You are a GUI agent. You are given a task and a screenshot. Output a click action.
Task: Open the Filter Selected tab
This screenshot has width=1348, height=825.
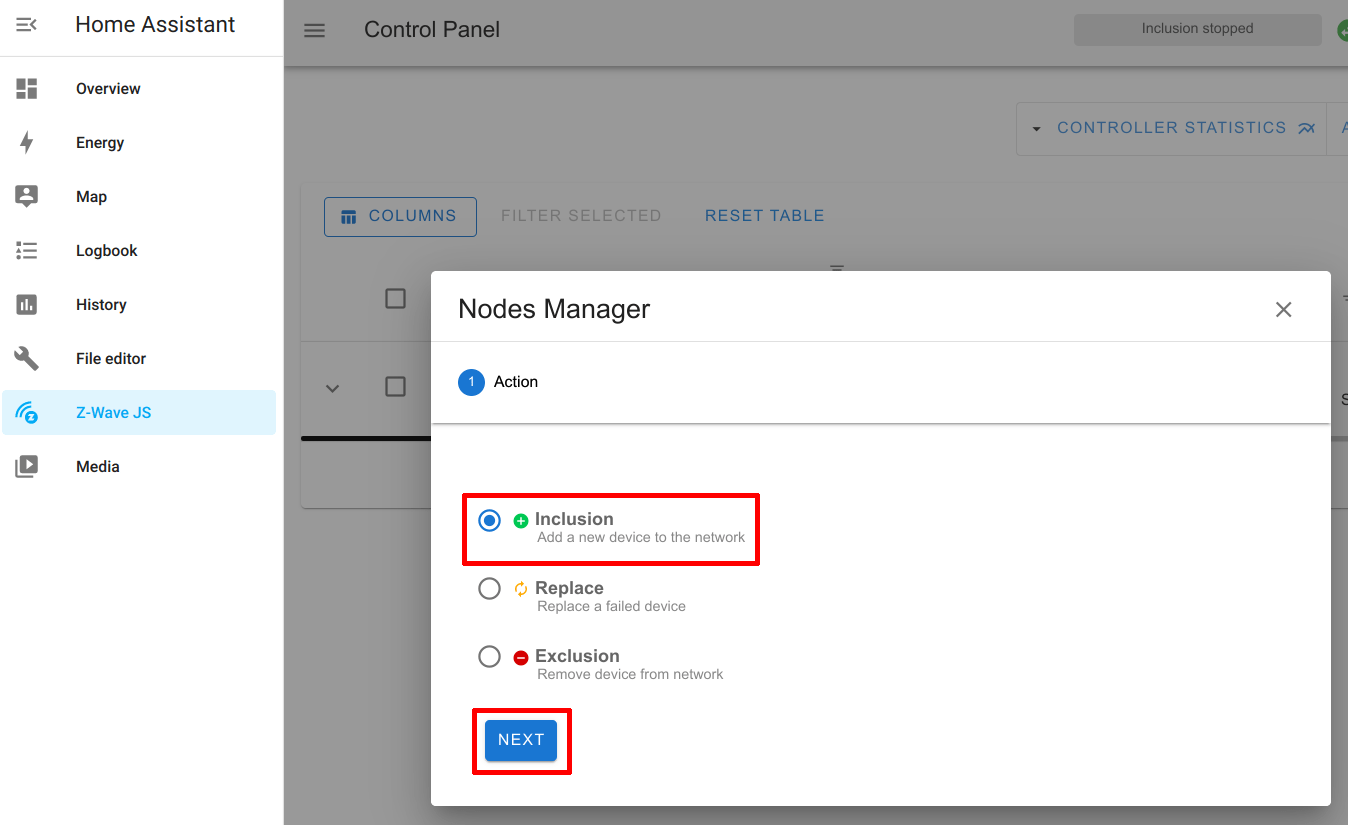(581, 215)
